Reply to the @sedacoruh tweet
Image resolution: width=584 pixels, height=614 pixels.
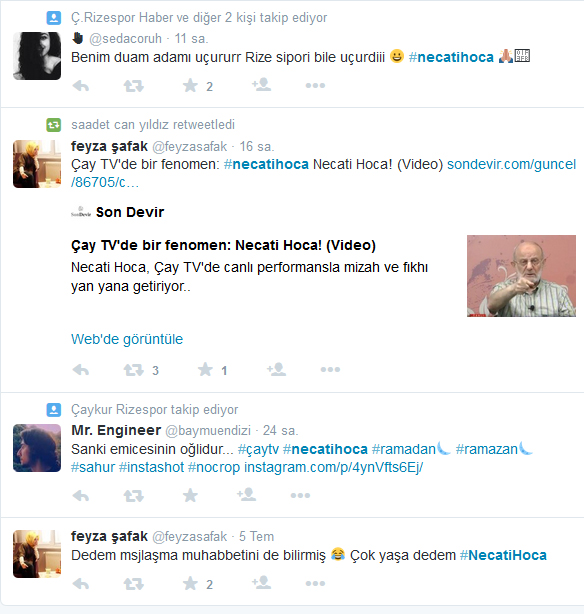point(81,85)
